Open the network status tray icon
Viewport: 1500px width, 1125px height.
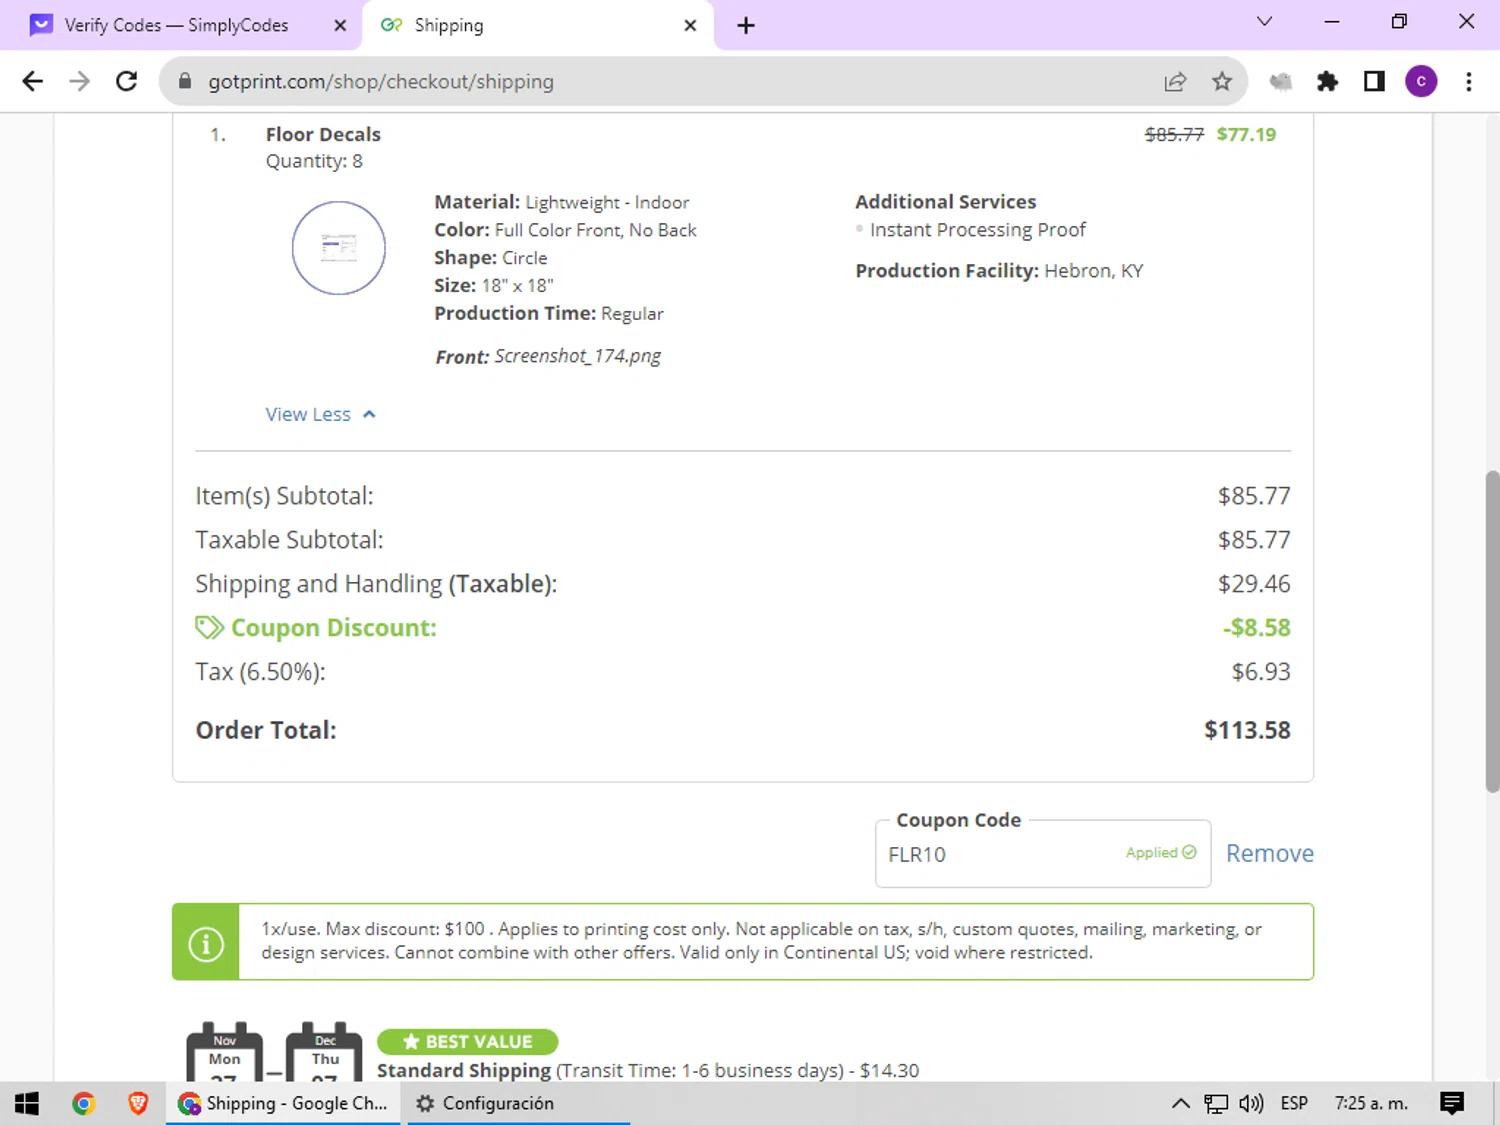(x=1215, y=1103)
